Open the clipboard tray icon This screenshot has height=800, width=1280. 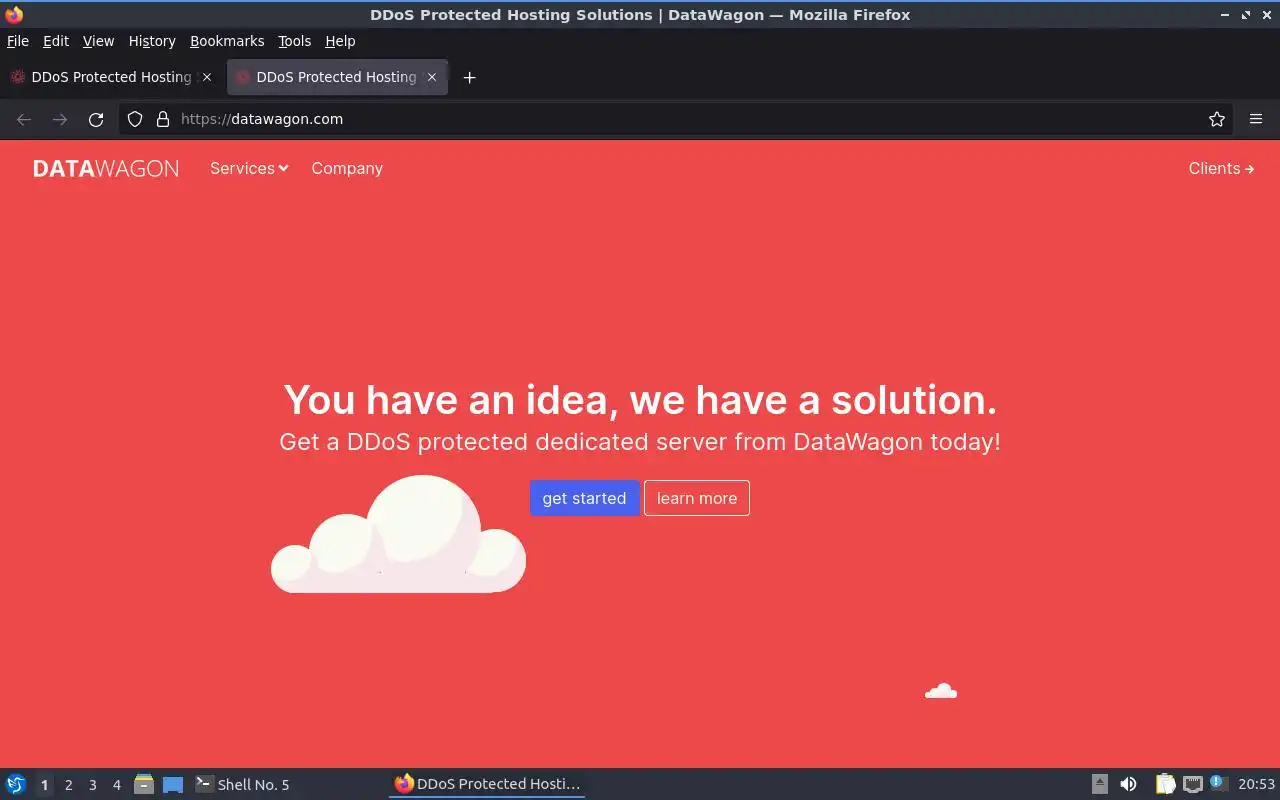point(1166,784)
